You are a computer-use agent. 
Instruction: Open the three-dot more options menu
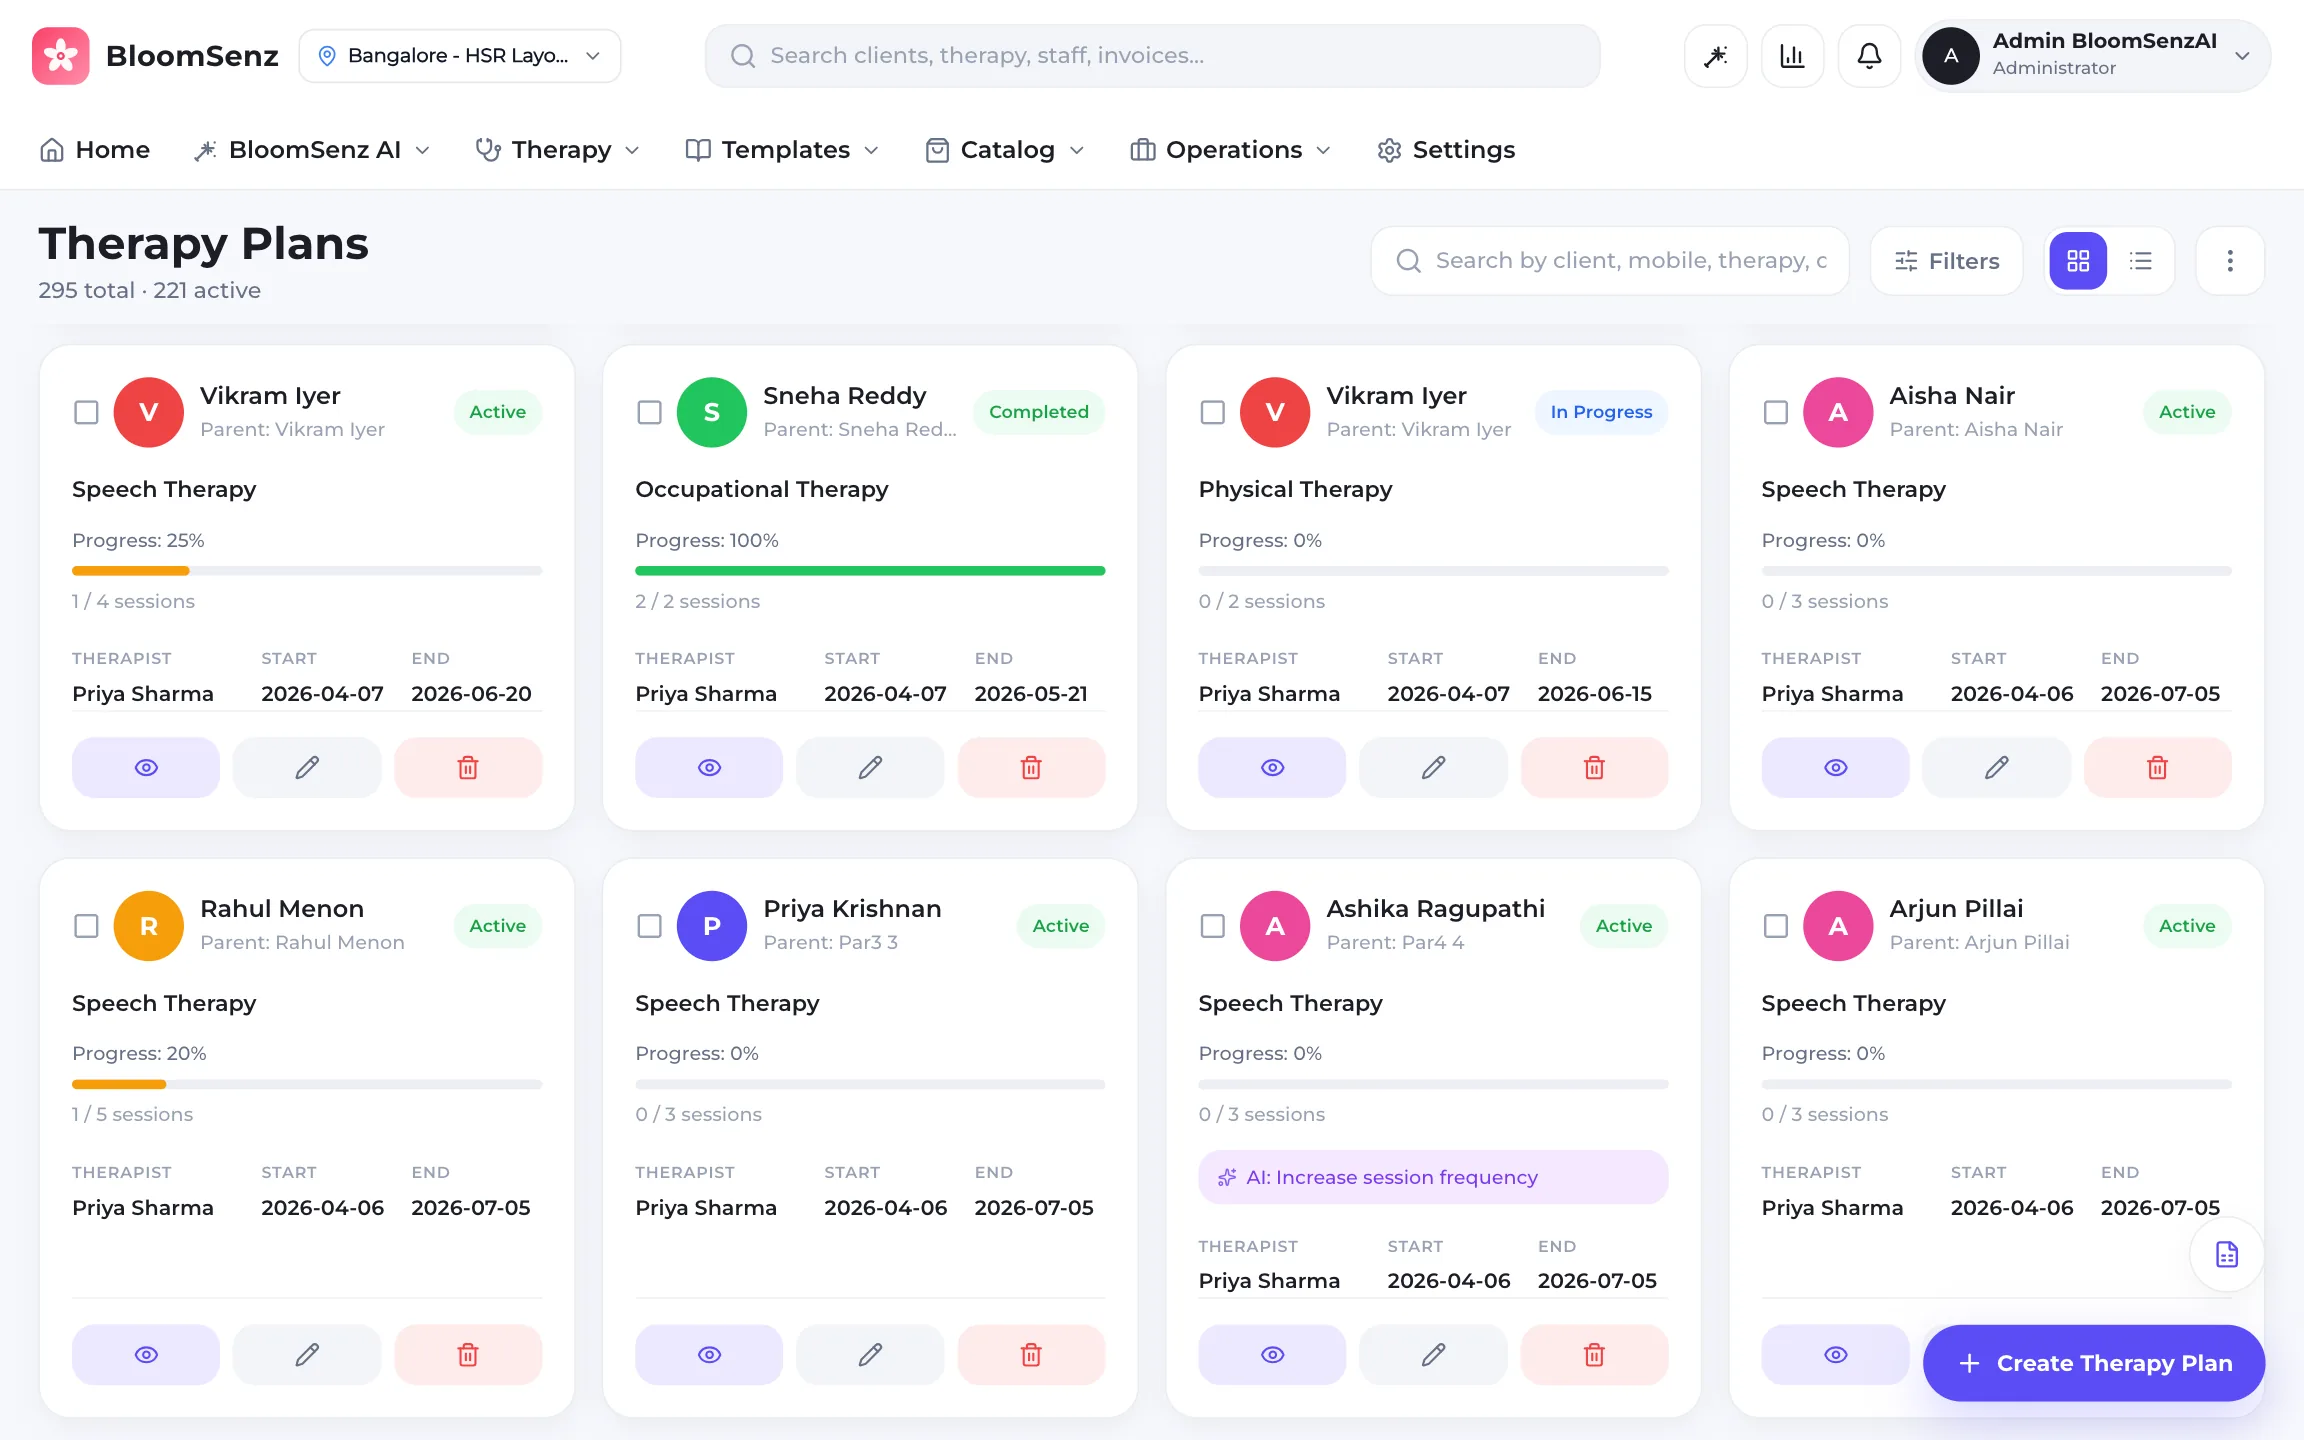[2230, 261]
